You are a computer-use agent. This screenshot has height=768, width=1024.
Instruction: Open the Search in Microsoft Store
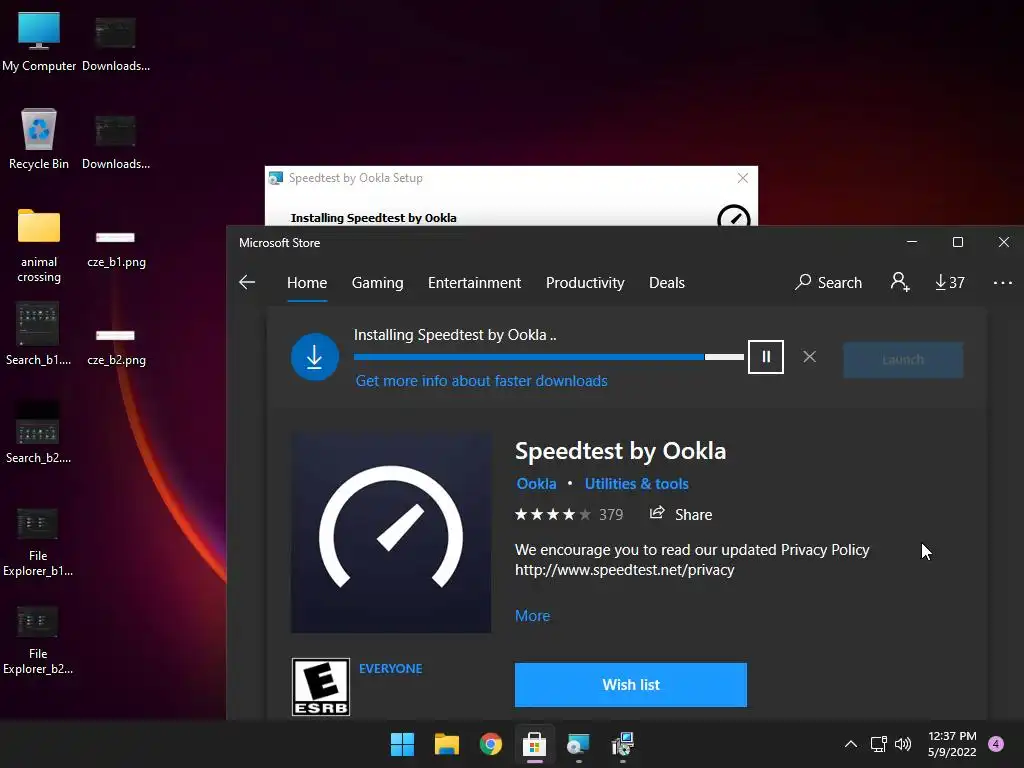point(829,282)
